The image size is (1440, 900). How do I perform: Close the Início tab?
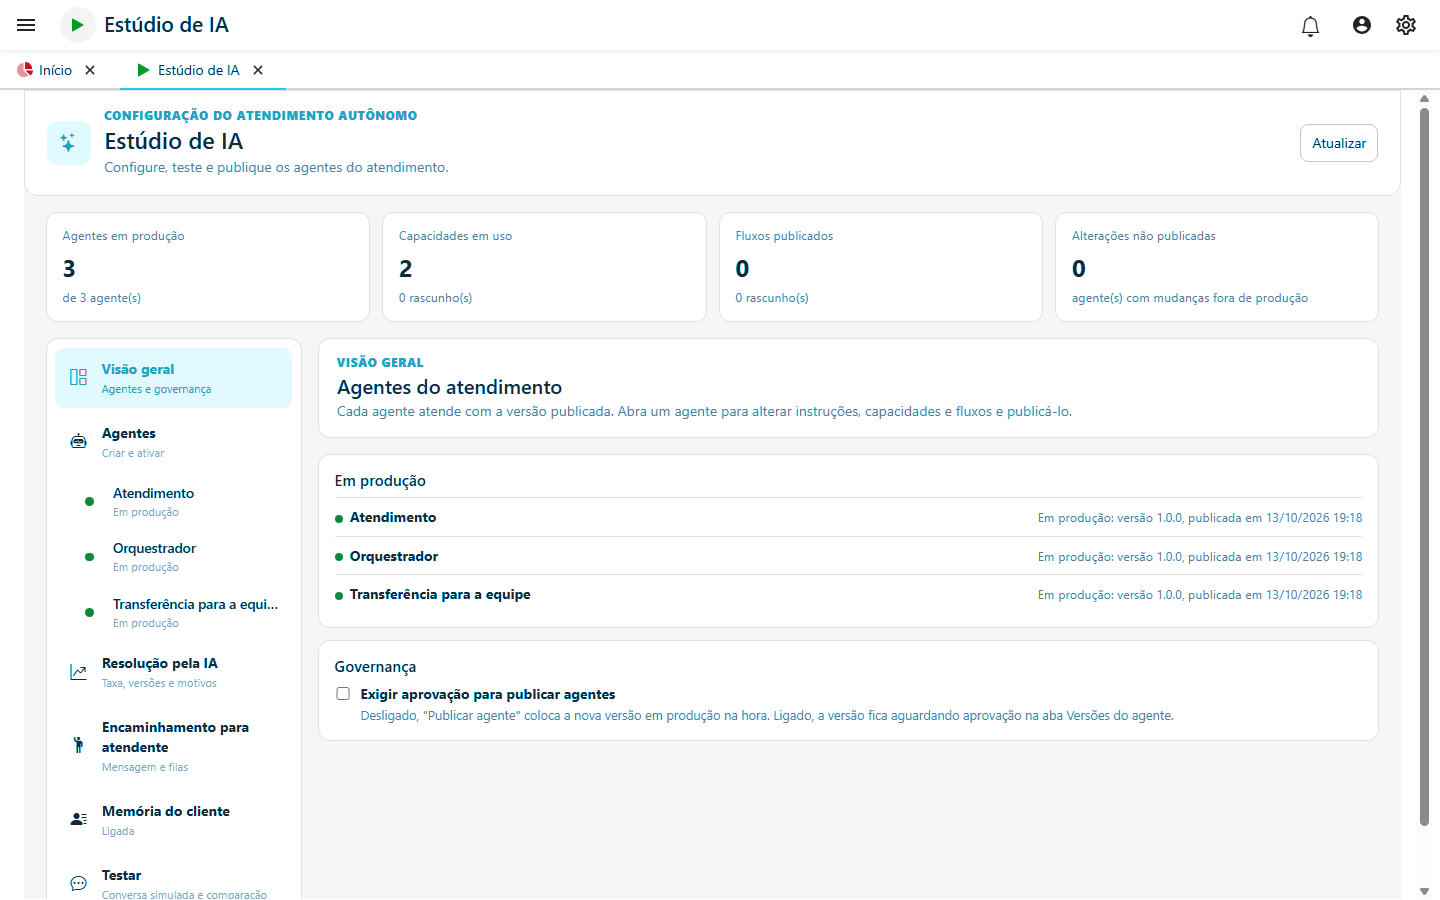[90, 70]
